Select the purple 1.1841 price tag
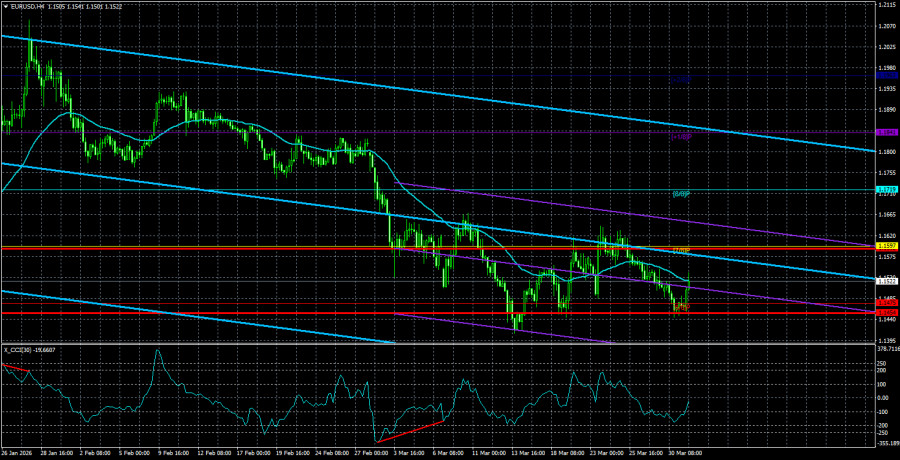This screenshot has width=900, height=460. coord(885,132)
